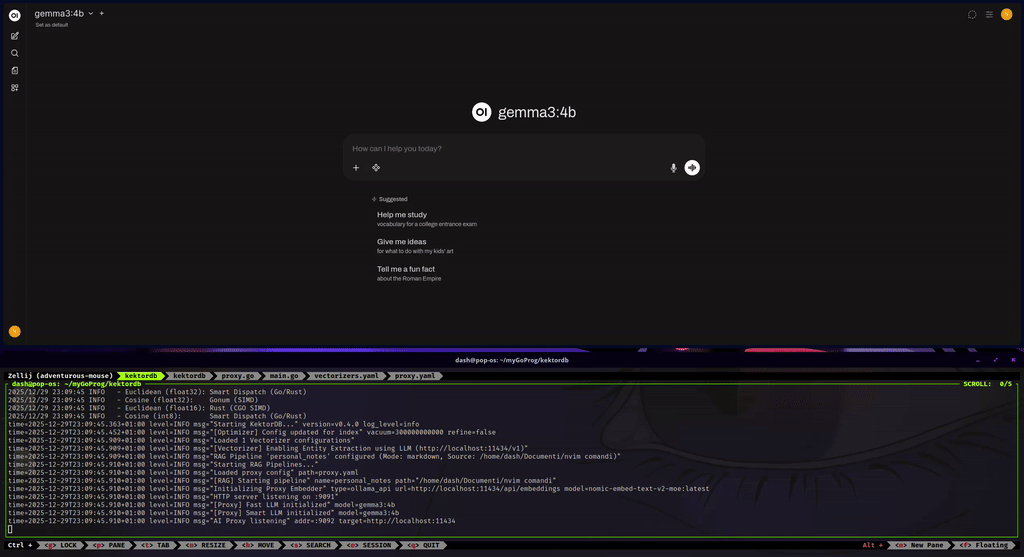1024x557 pixels.
Task: Close the terminal window
Action: (1013, 360)
